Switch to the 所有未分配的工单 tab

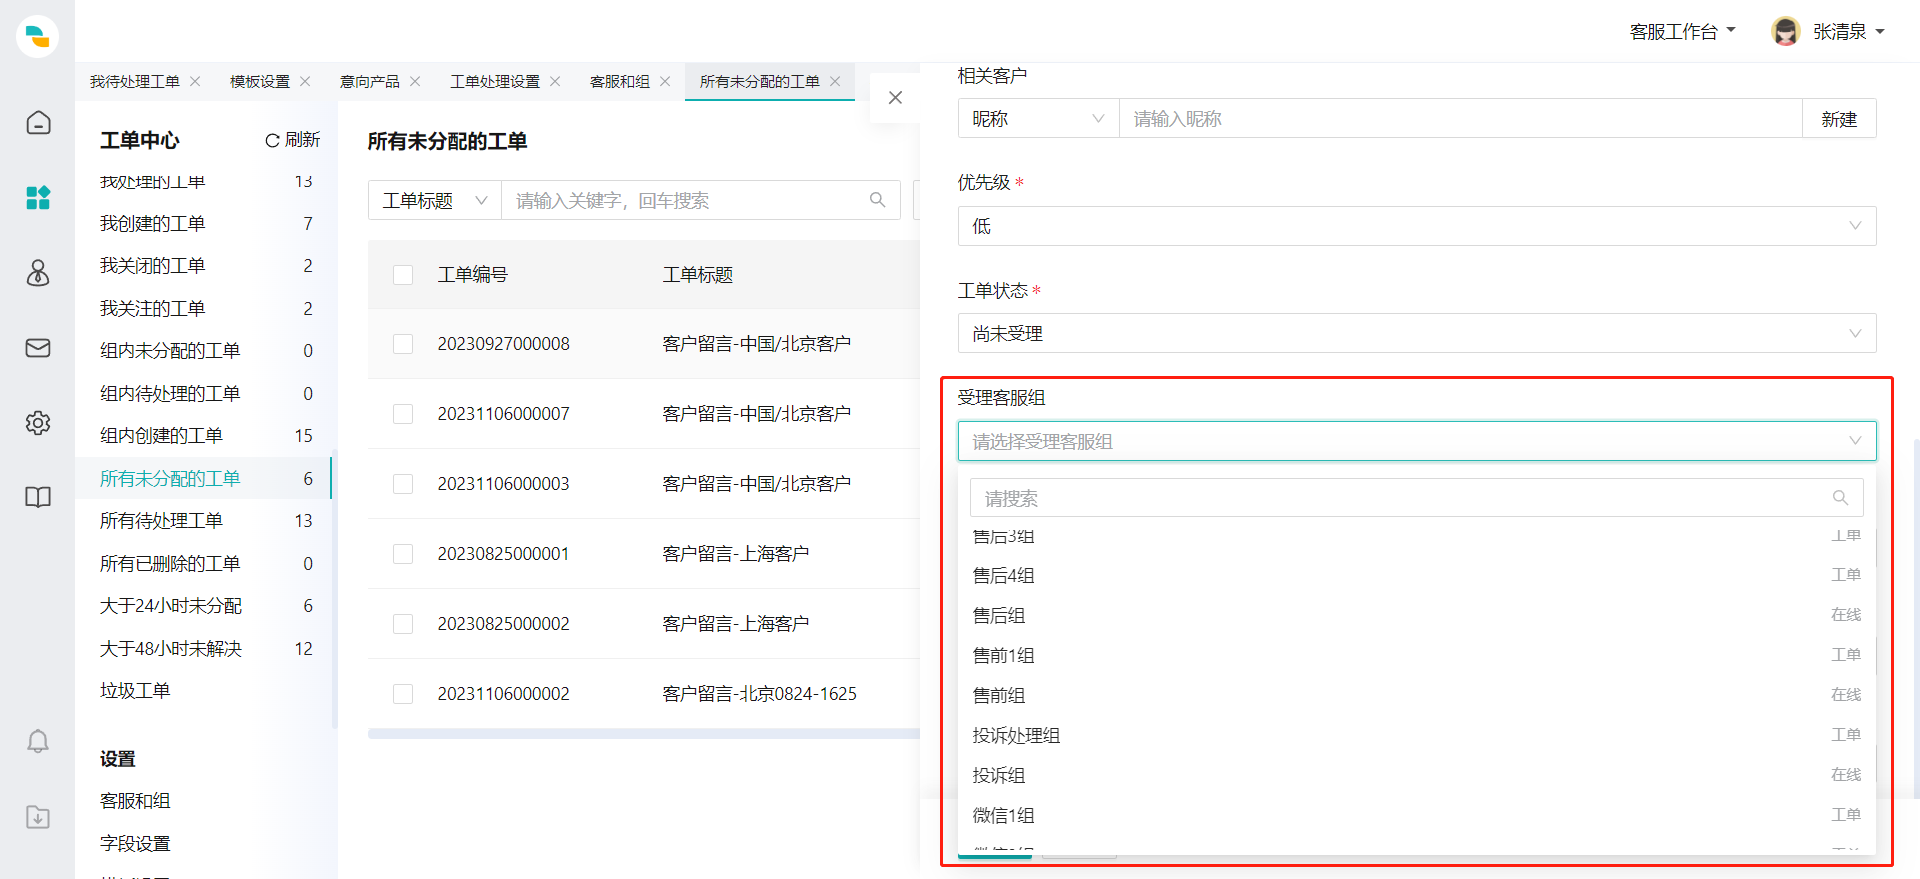[x=760, y=81]
